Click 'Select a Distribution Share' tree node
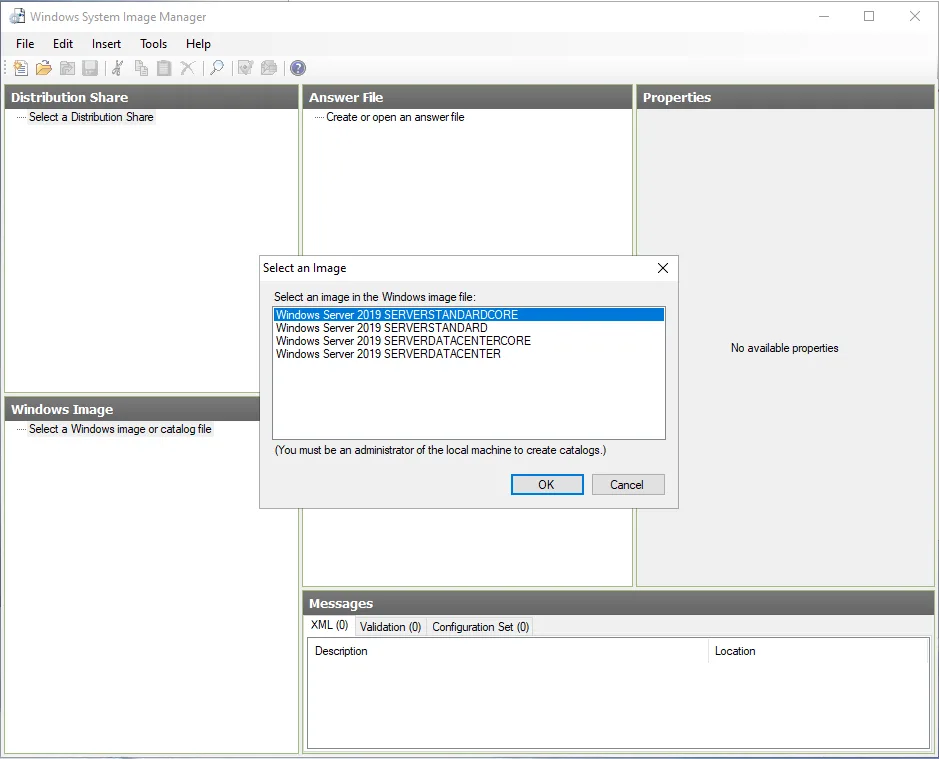The image size is (939, 759). (91, 117)
